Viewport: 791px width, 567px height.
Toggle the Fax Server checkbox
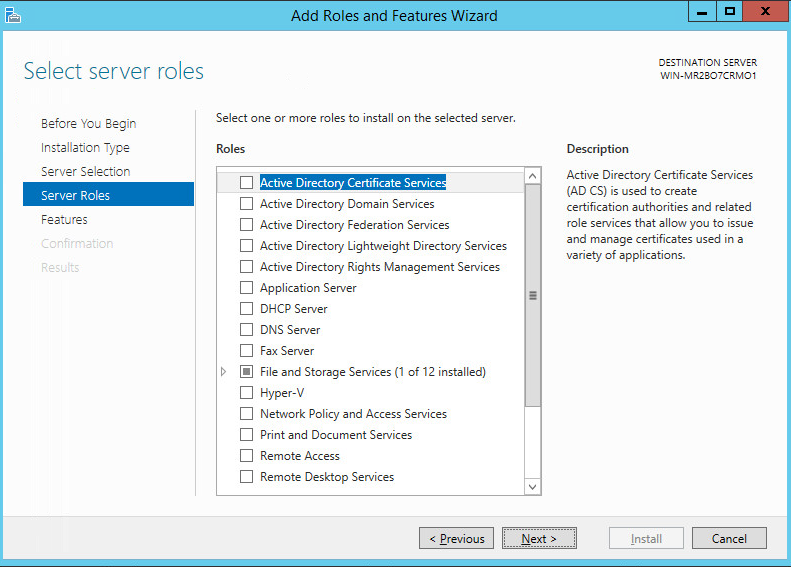click(x=247, y=351)
